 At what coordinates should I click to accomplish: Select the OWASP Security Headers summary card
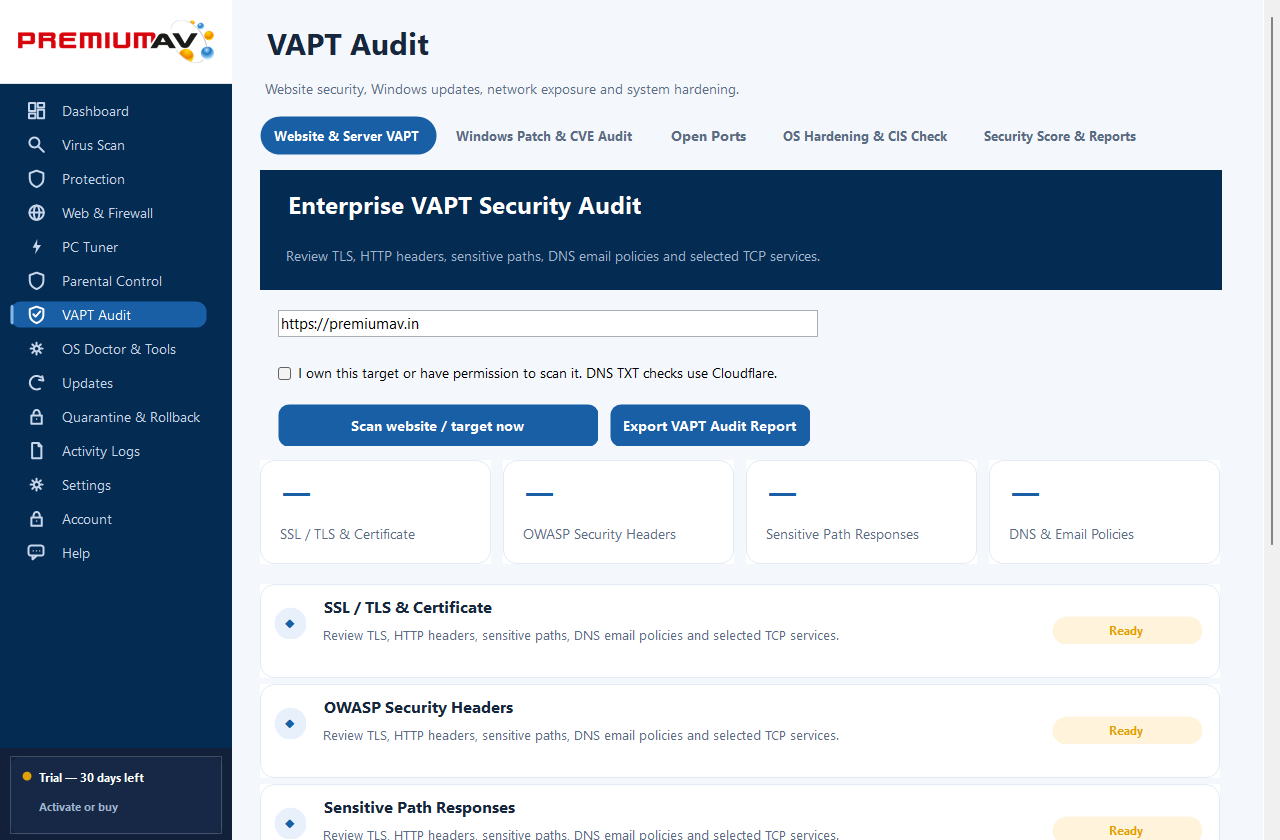pyautogui.click(x=618, y=512)
